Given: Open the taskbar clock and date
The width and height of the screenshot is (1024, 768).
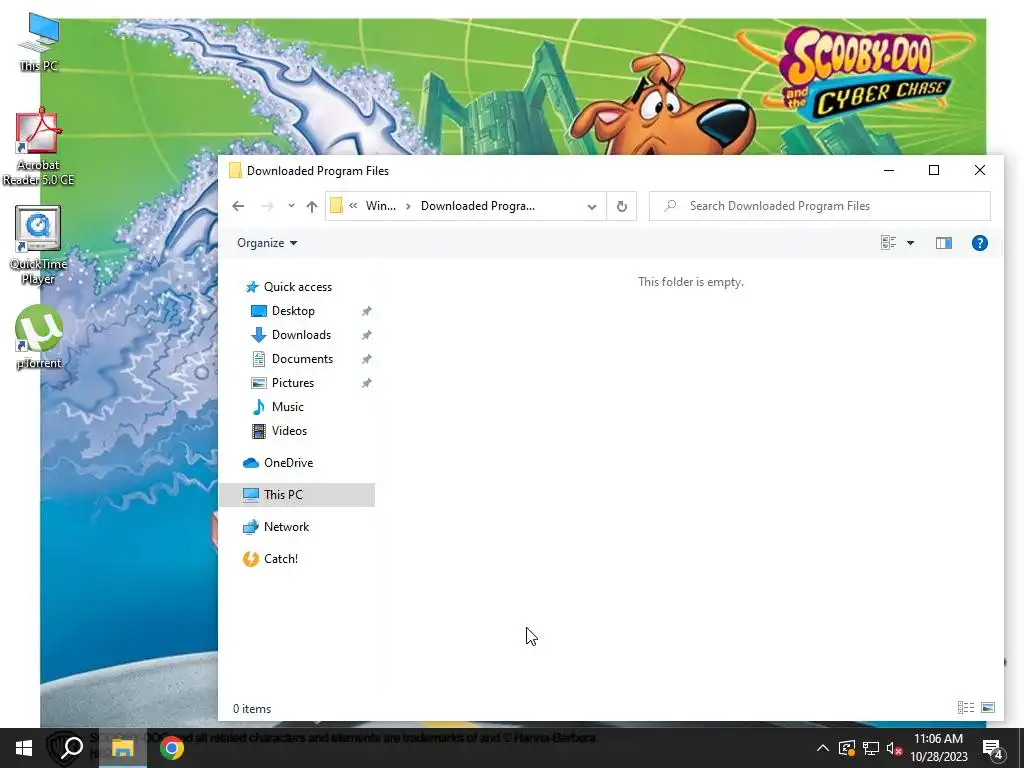Looking at the screenshot, I should click(x=938, y=748).
